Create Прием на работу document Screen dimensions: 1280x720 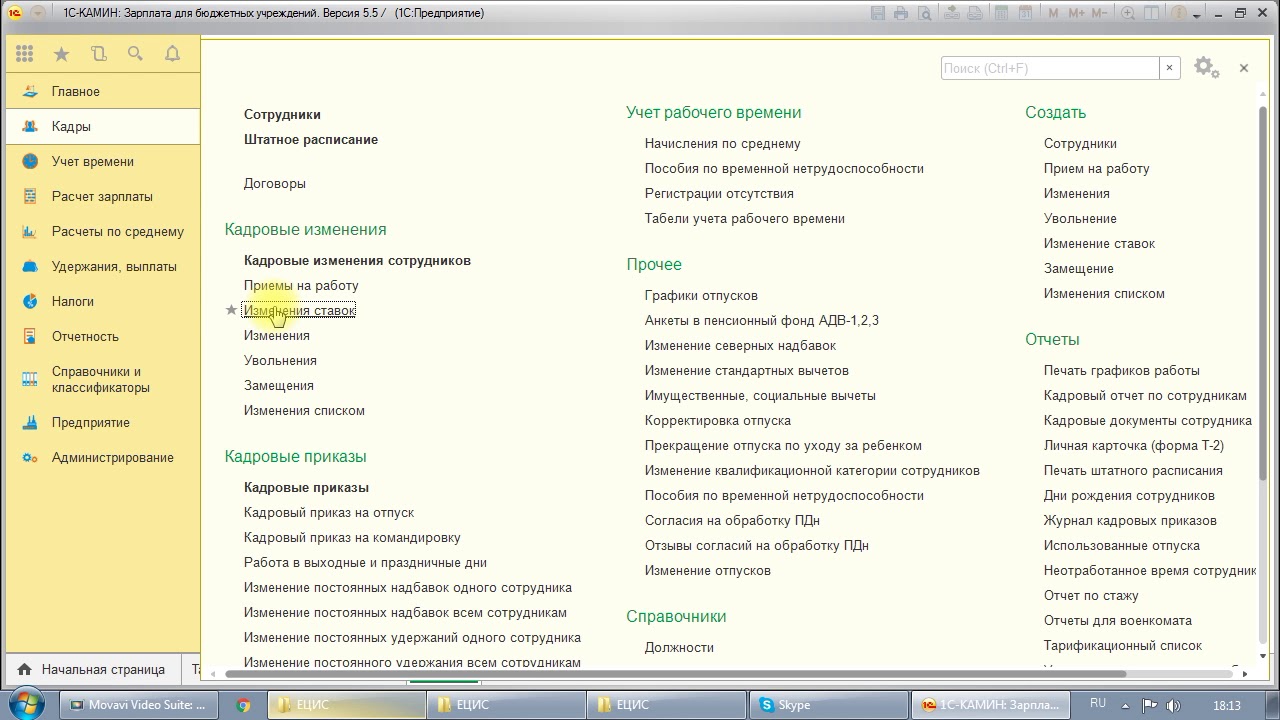(1096, 168)
